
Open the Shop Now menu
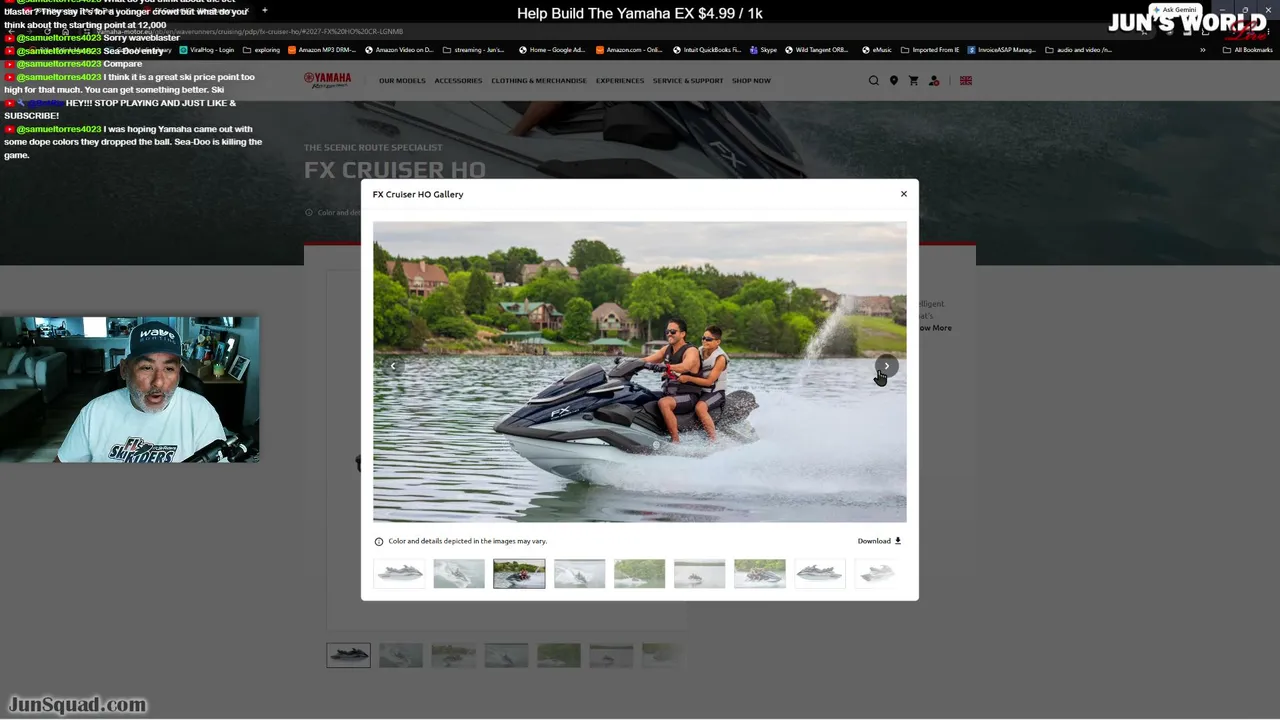751,81
